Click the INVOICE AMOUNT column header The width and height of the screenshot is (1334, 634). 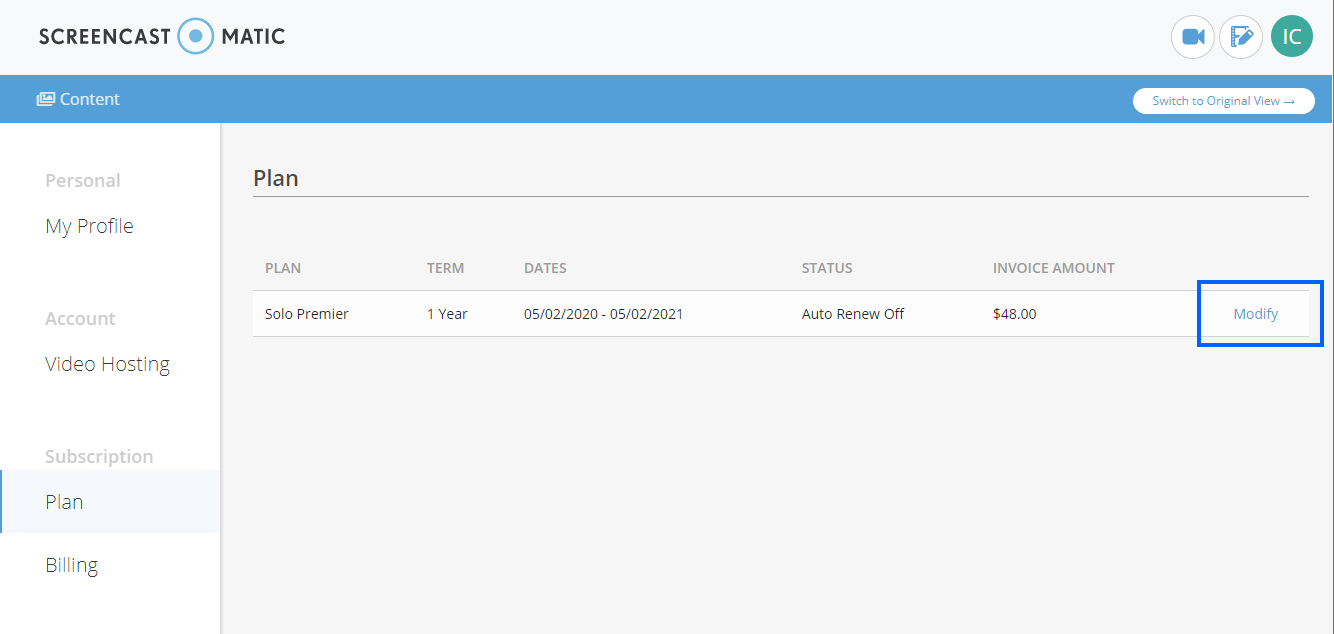coord(1054,268)
